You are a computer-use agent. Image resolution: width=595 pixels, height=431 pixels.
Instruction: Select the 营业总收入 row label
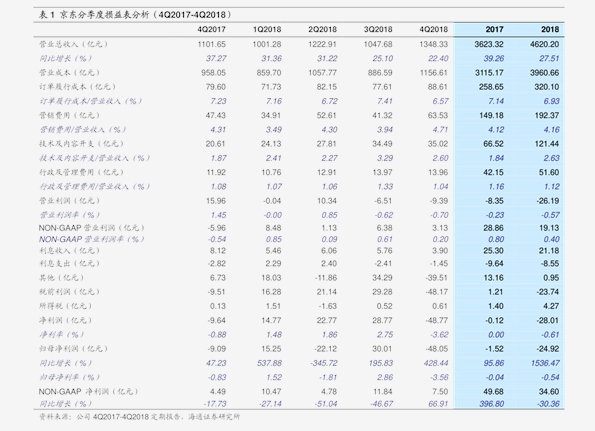coord(73,44)
